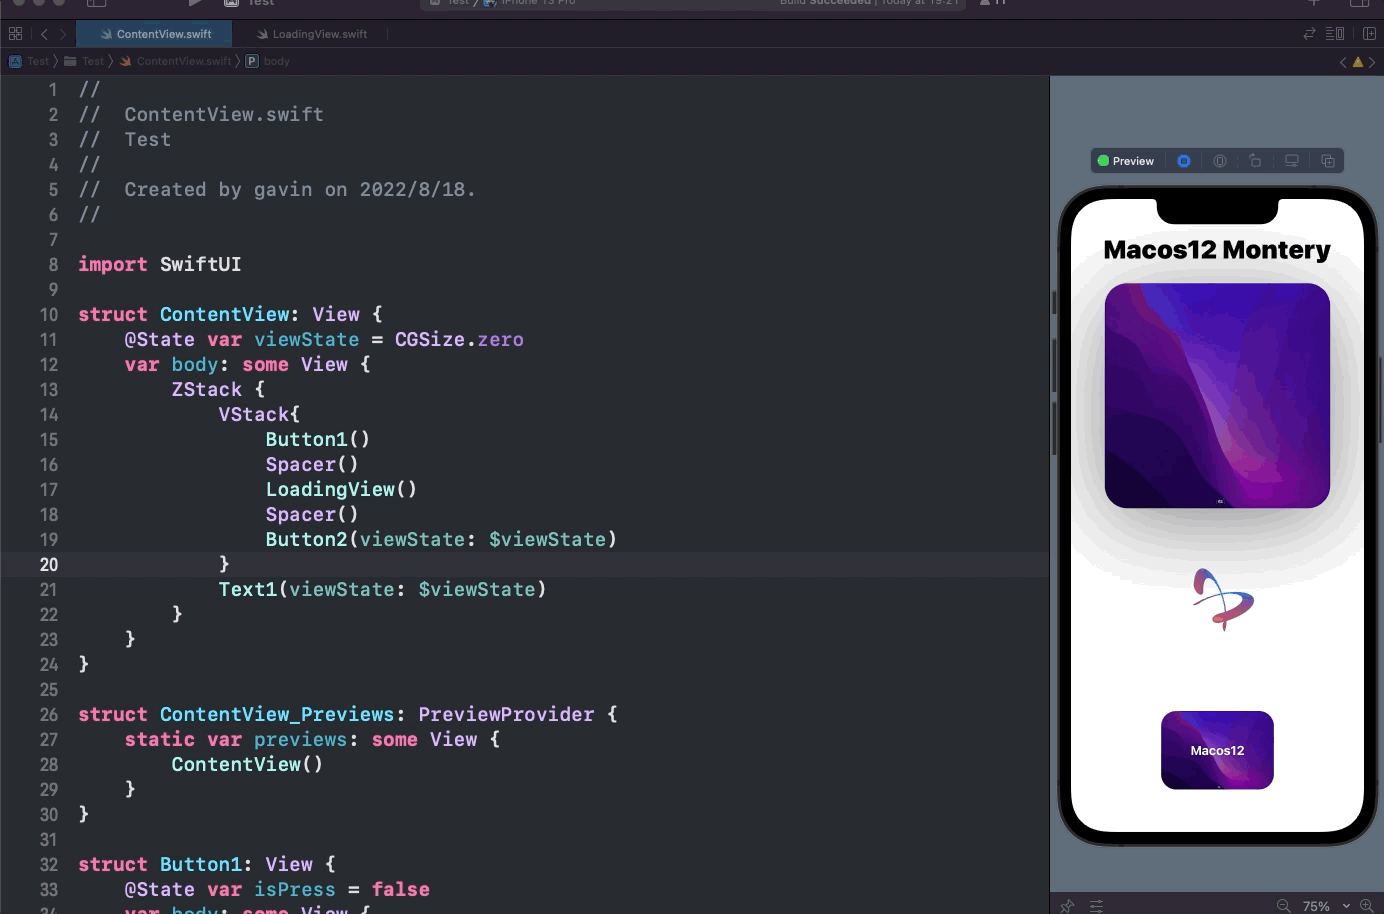Click the Run play button in toolbar
Viewport: 1384px width, 914px height.
(x=195, y=3)
